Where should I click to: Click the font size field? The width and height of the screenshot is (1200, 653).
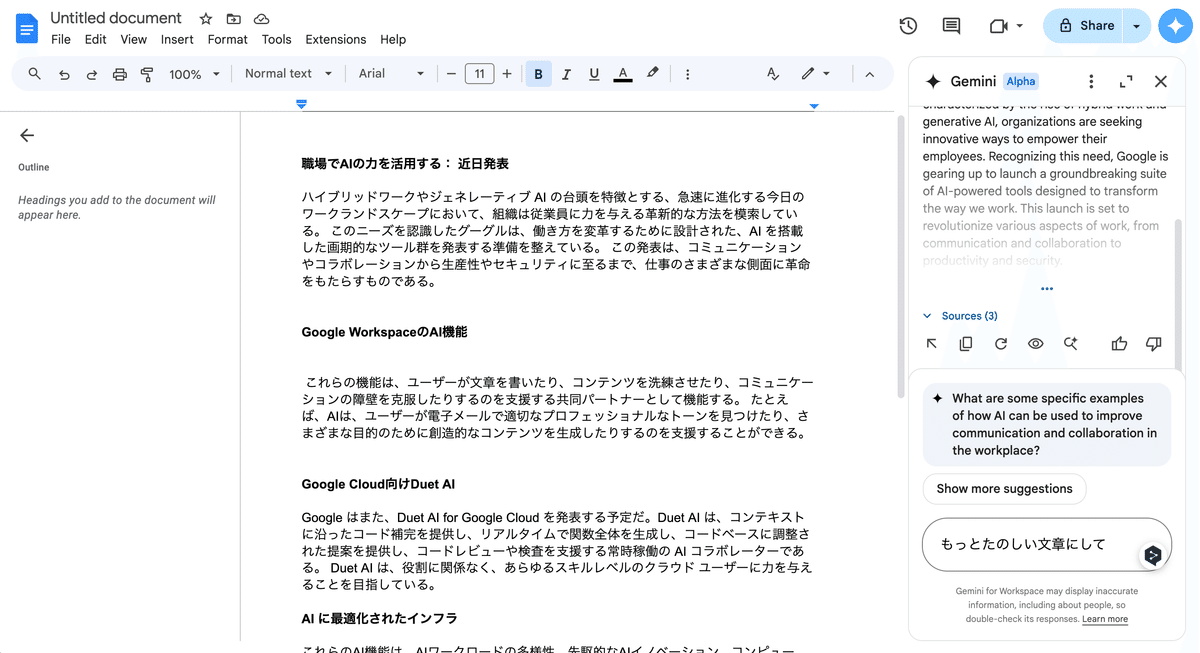click(479, 74)
